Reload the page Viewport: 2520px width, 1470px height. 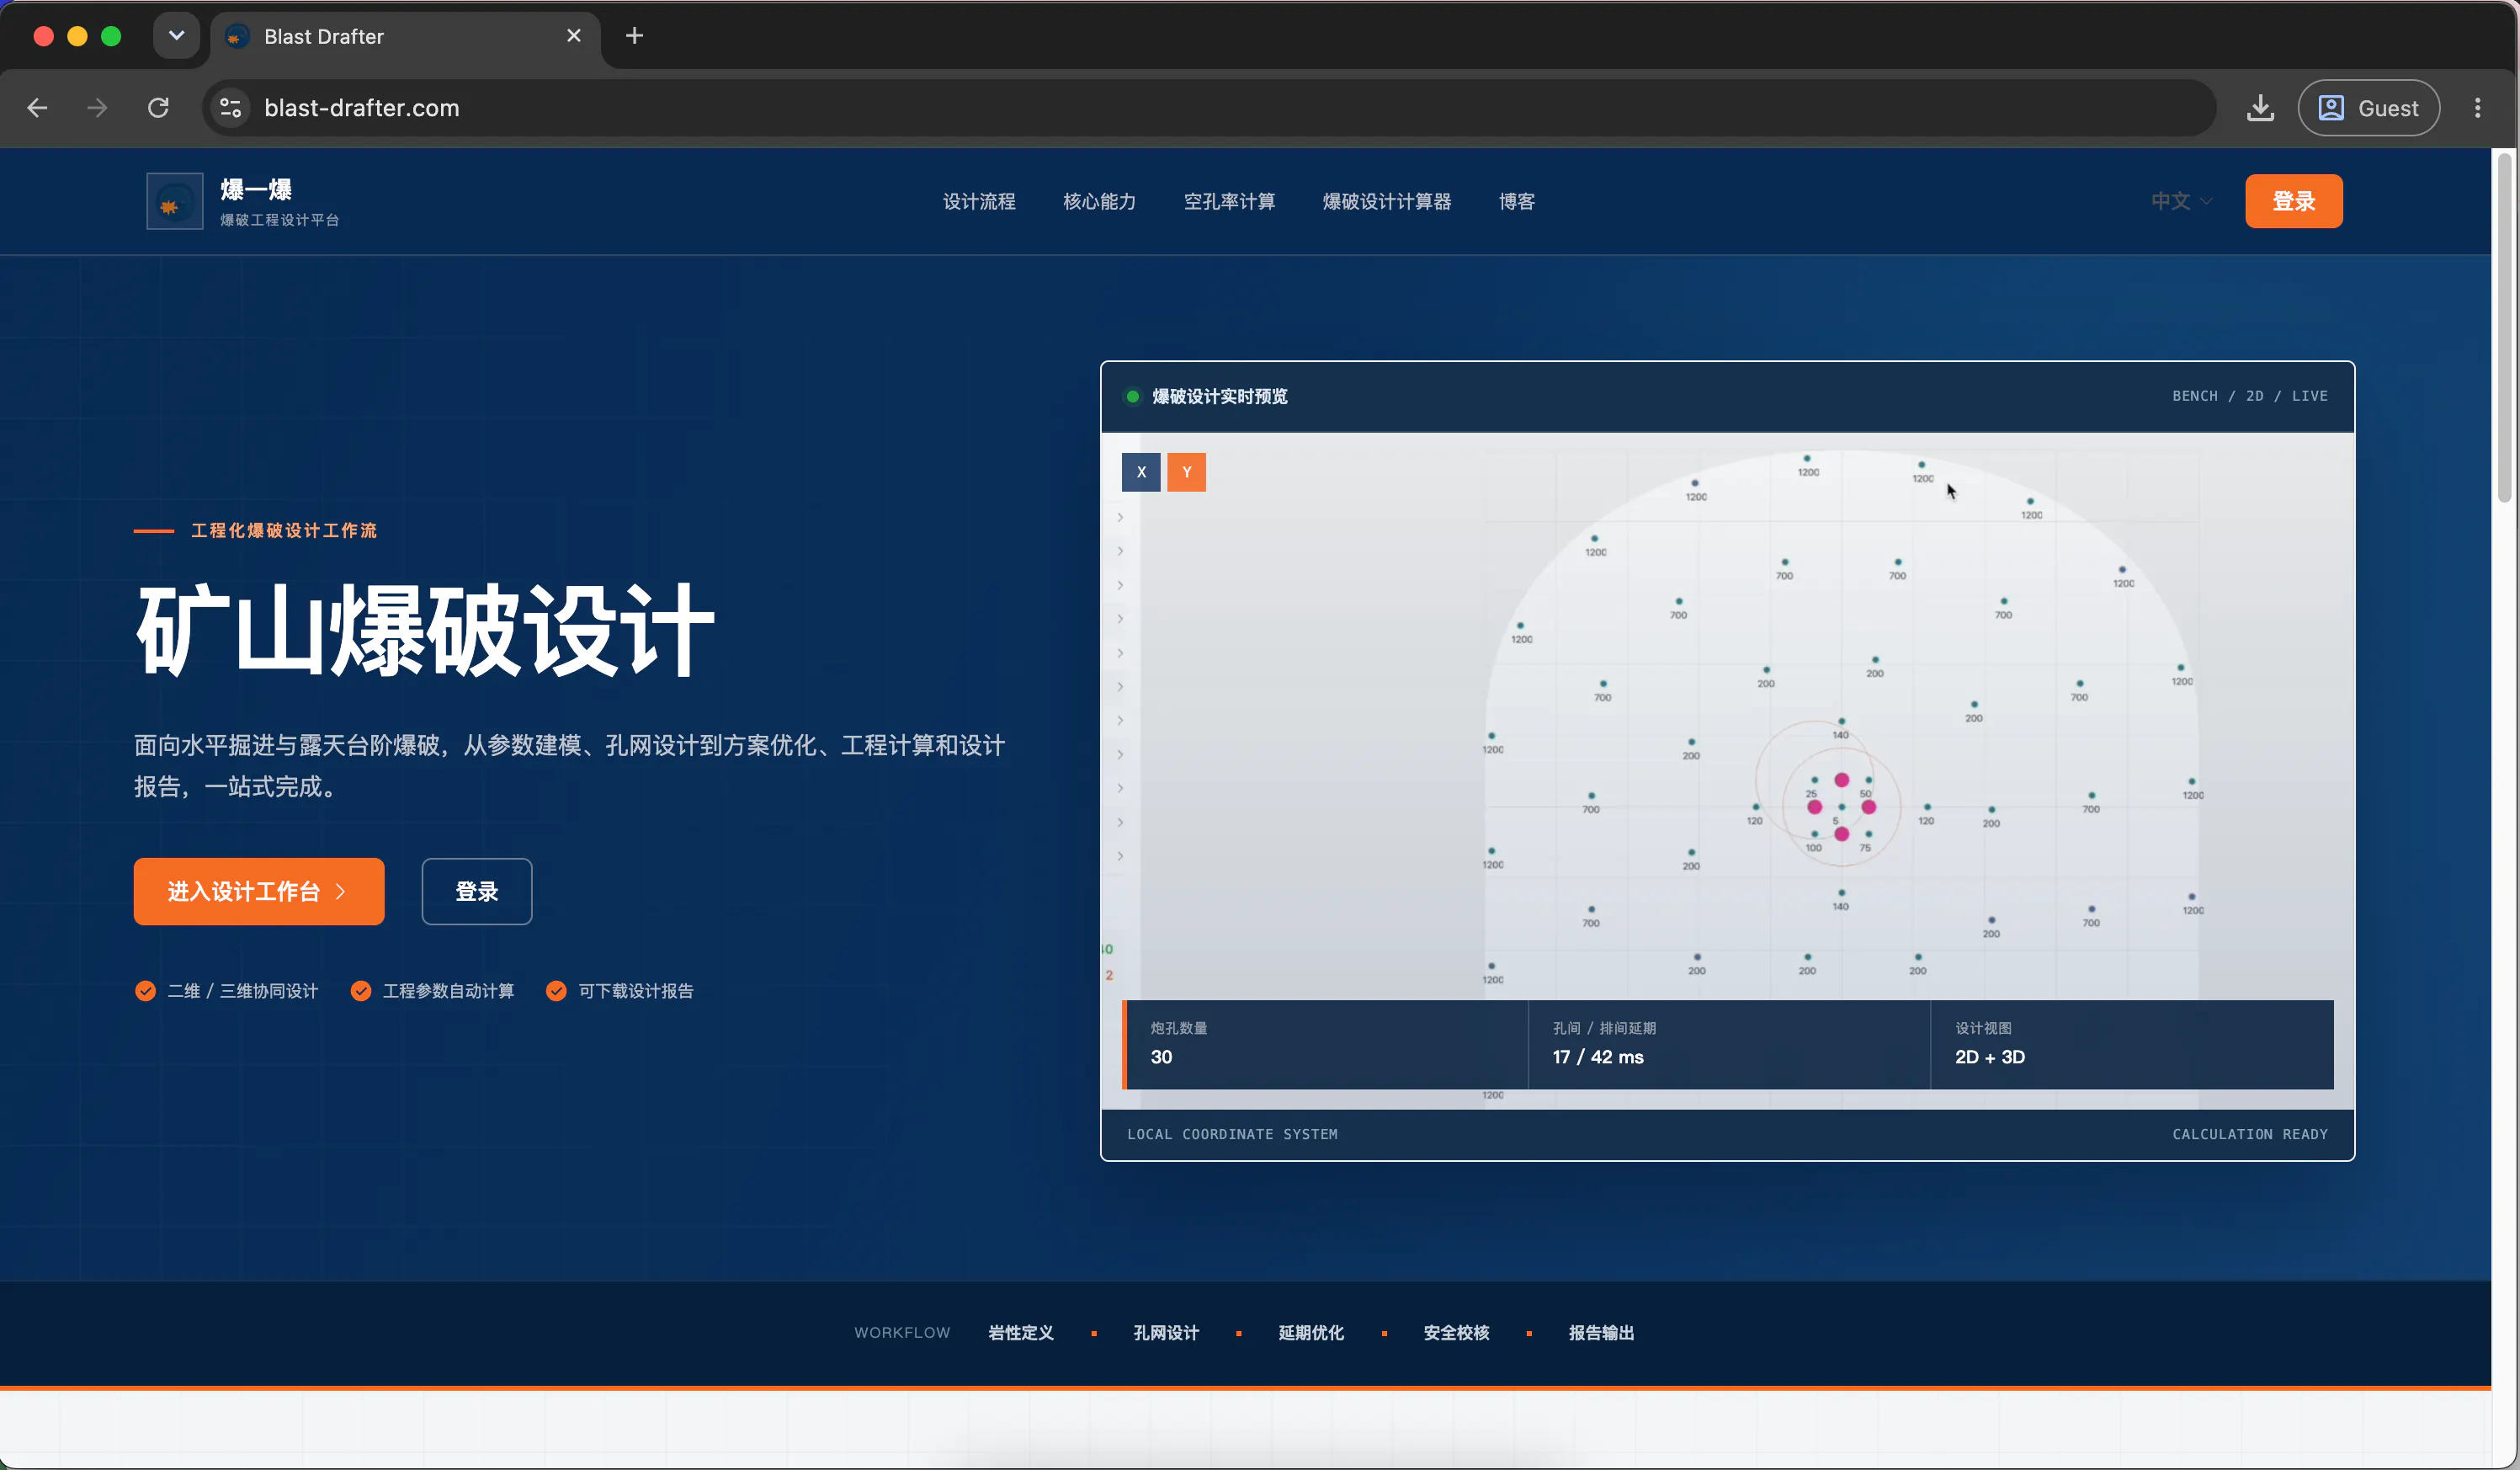[x=158, y=108]
